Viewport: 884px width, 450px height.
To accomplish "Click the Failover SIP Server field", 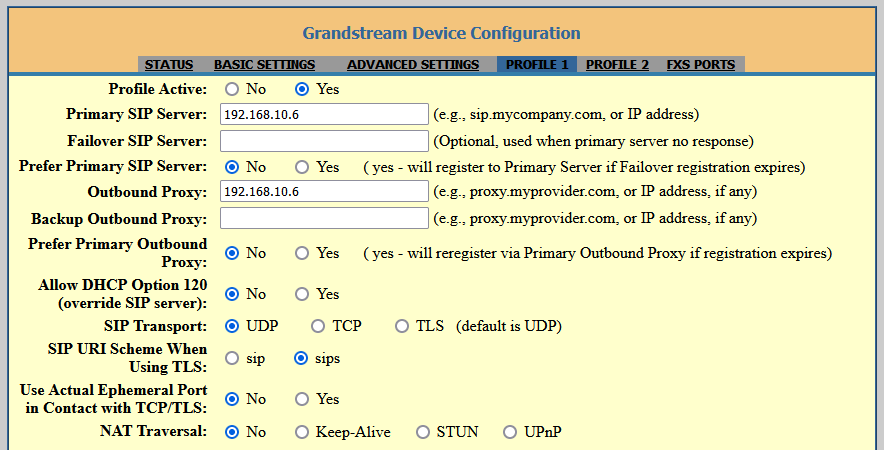I will pos(323,141).
